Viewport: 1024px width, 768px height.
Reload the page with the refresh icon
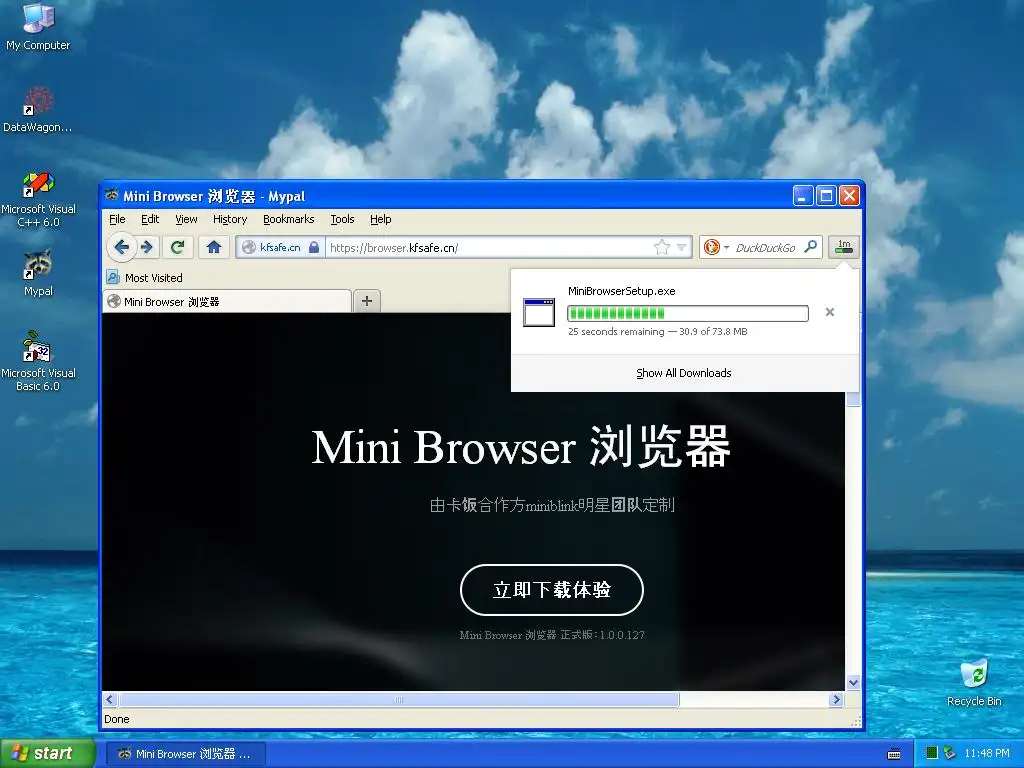coord(177,247)
